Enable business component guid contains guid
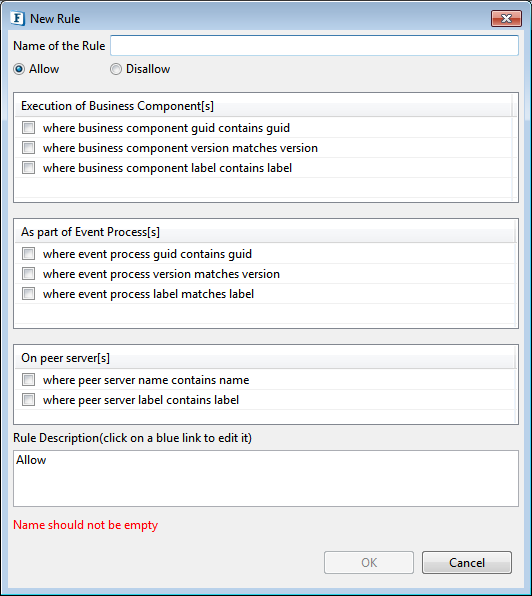This screenshot has width=532, height=596. [x=28, y=128]
